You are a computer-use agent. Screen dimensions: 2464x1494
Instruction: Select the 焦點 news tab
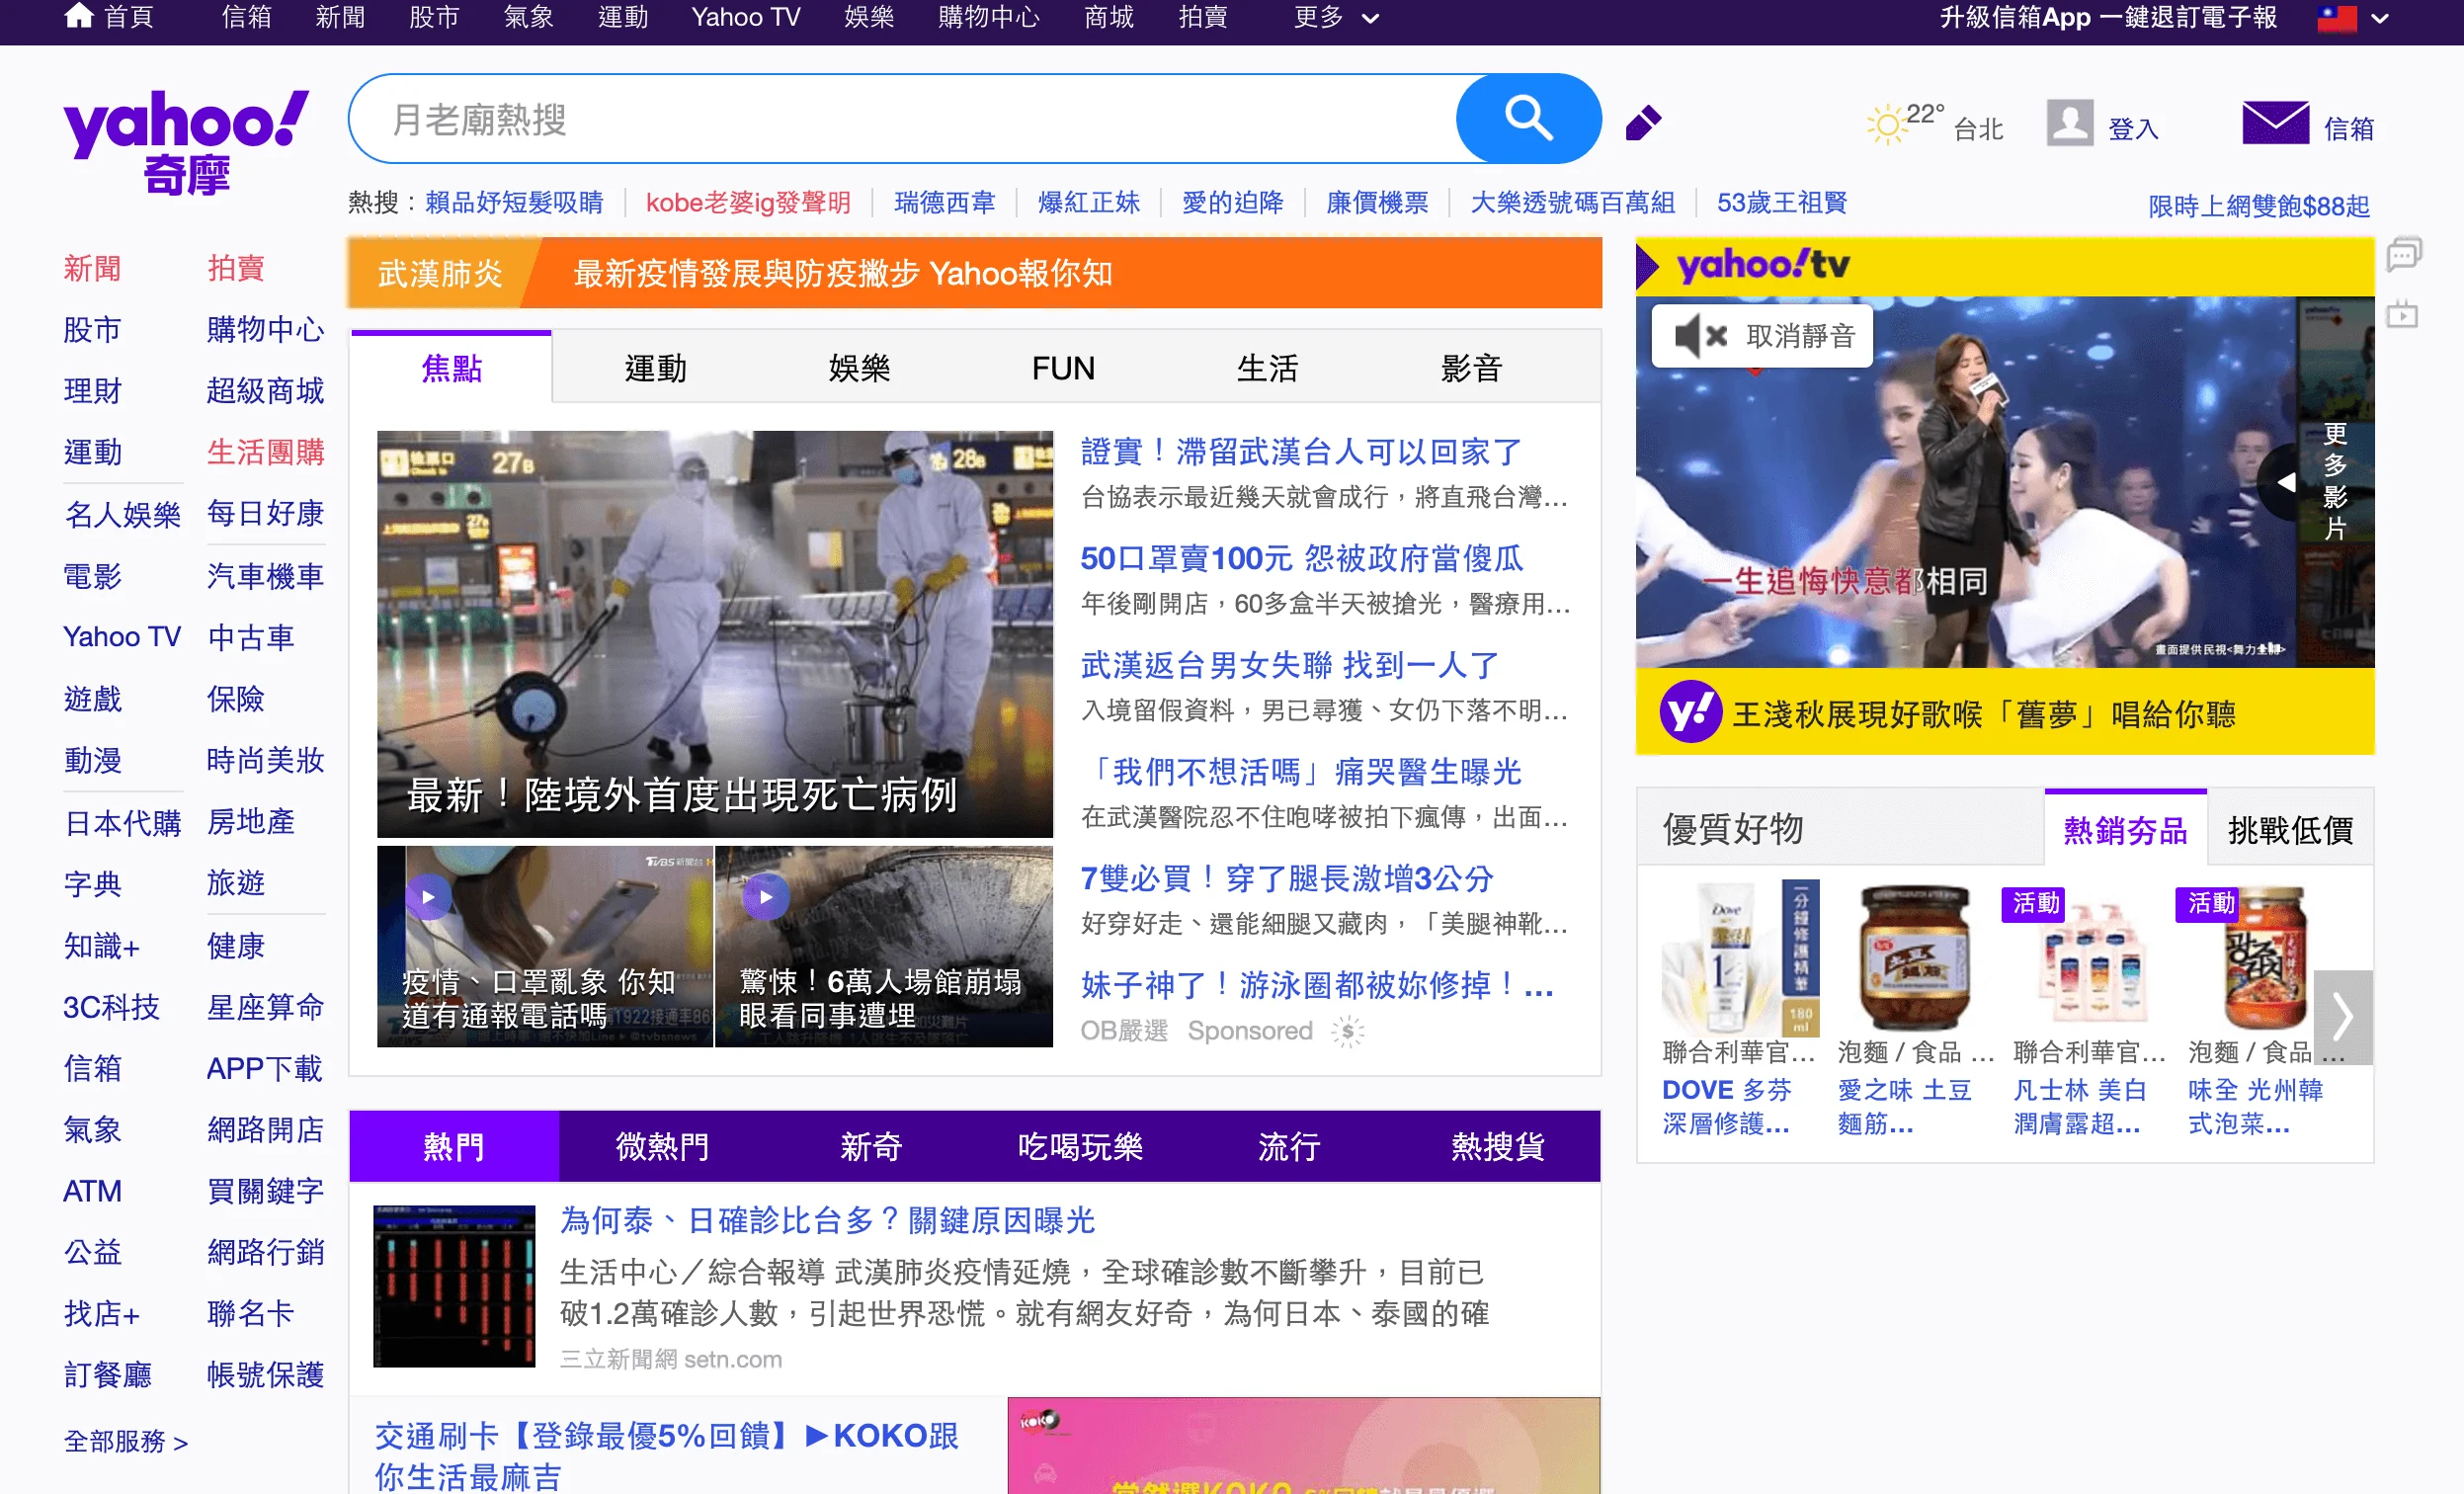click(x=451, y=367)
